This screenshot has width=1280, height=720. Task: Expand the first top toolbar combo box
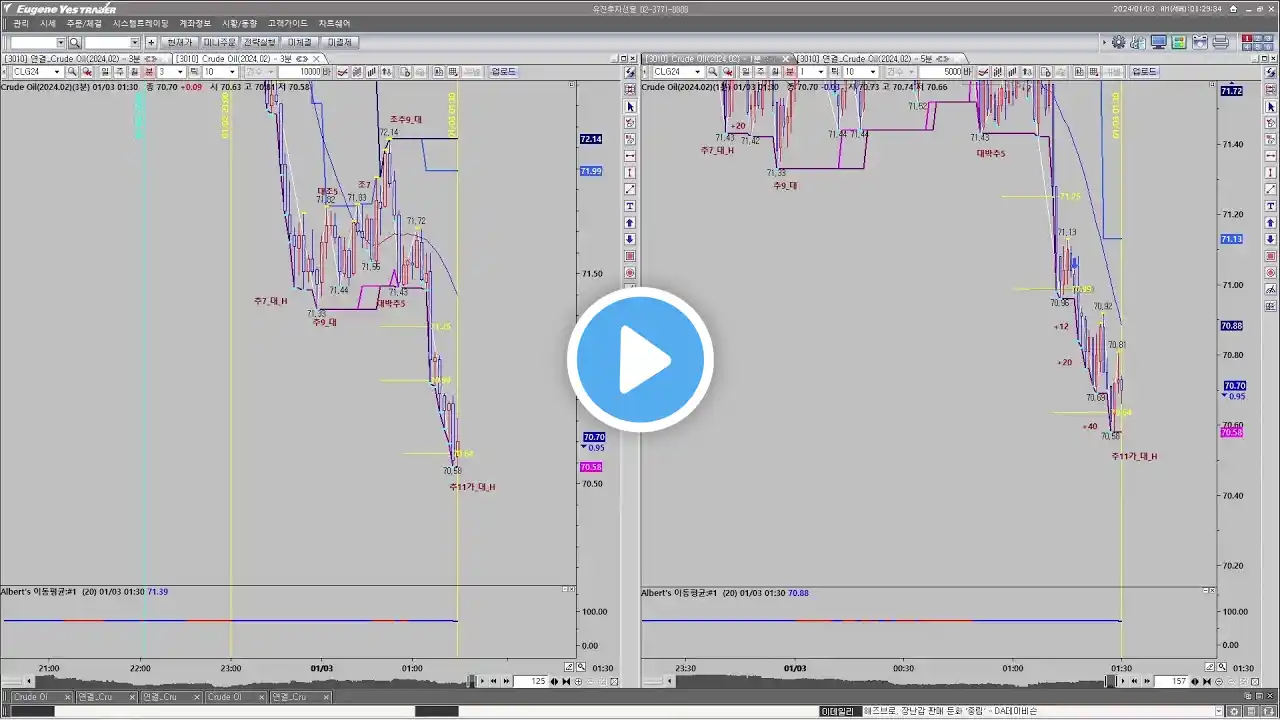[x=61, y=42]
